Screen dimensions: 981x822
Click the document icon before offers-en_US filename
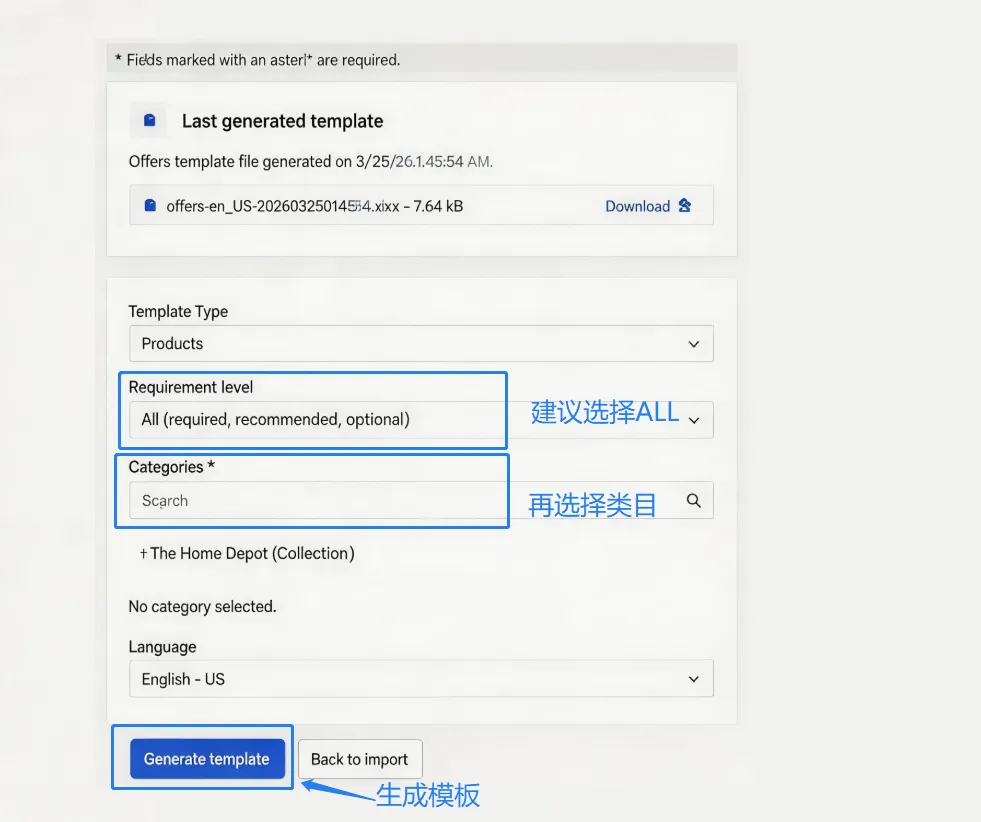pos(150,206)
